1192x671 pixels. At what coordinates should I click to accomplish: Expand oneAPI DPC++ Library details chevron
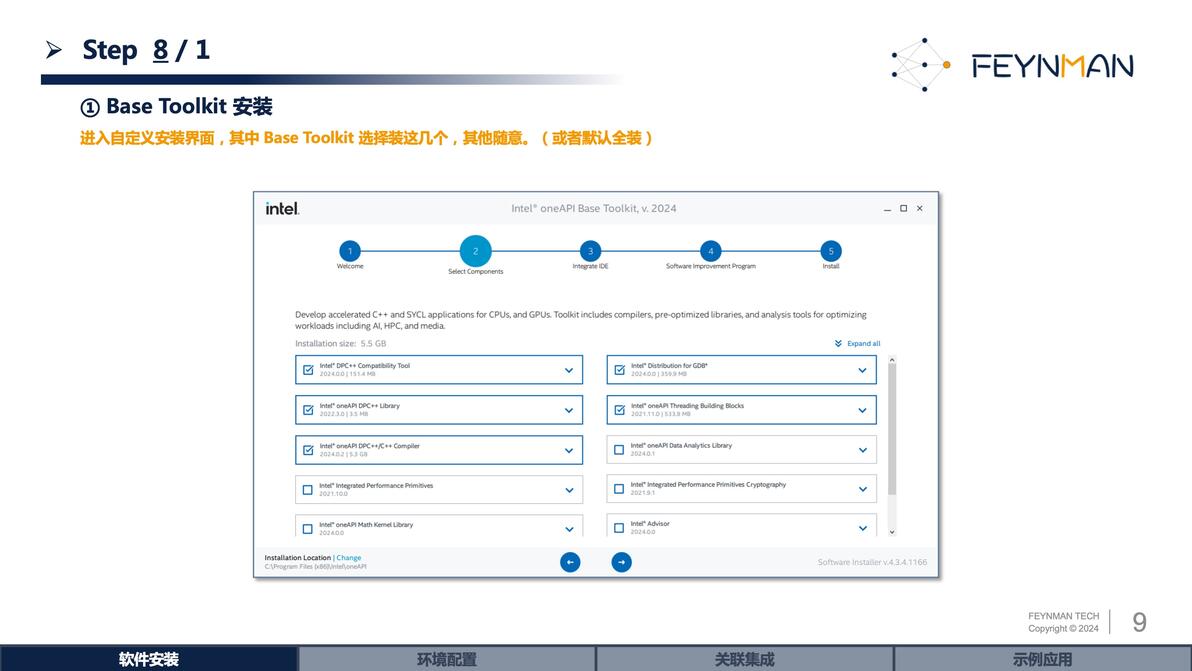569,410
